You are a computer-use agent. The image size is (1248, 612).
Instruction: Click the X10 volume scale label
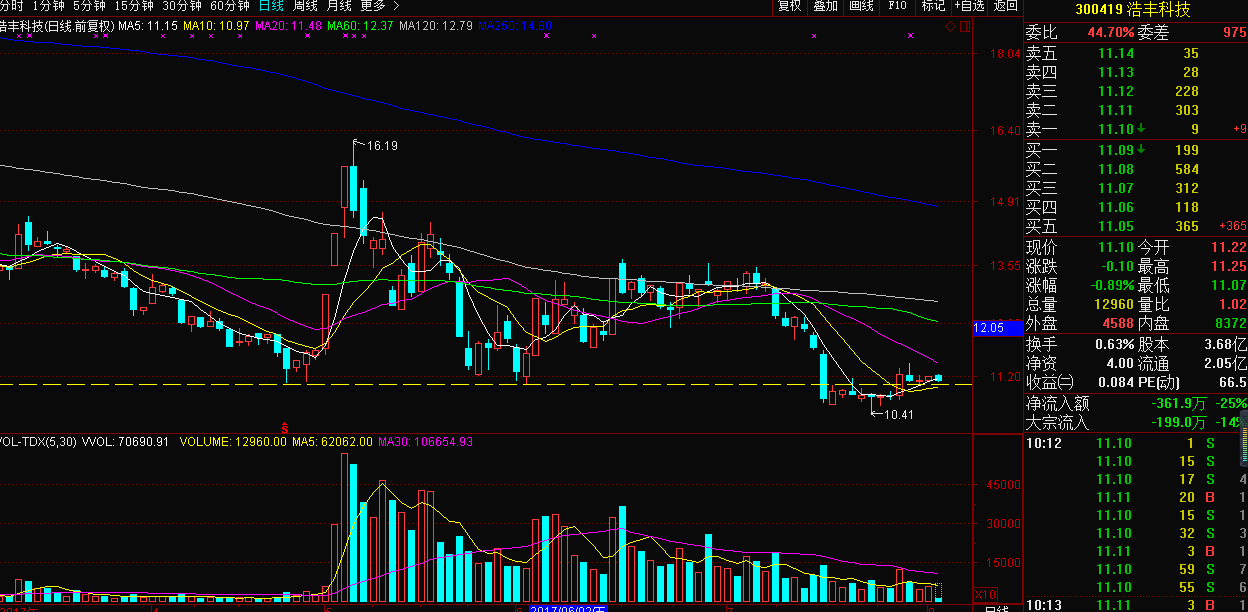[x=985, y=594]
